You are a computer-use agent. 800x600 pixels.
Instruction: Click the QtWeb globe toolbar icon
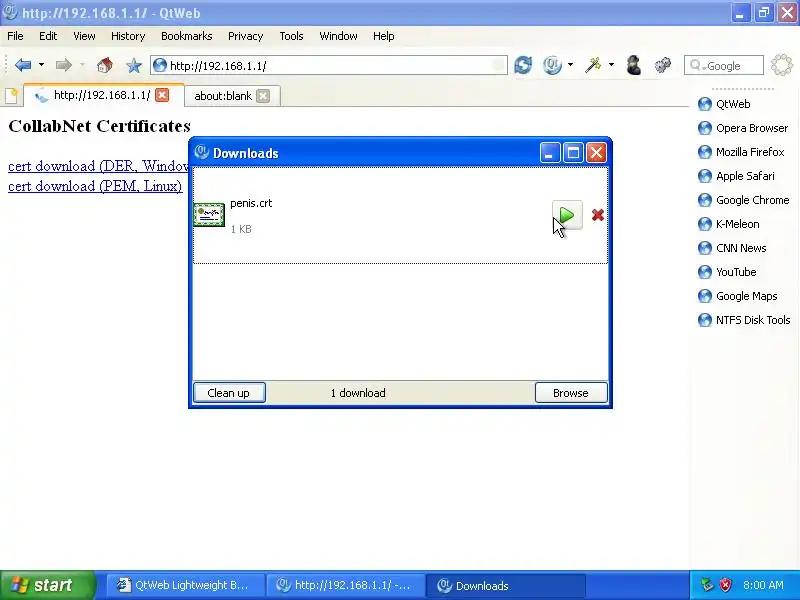click(552, 65)
